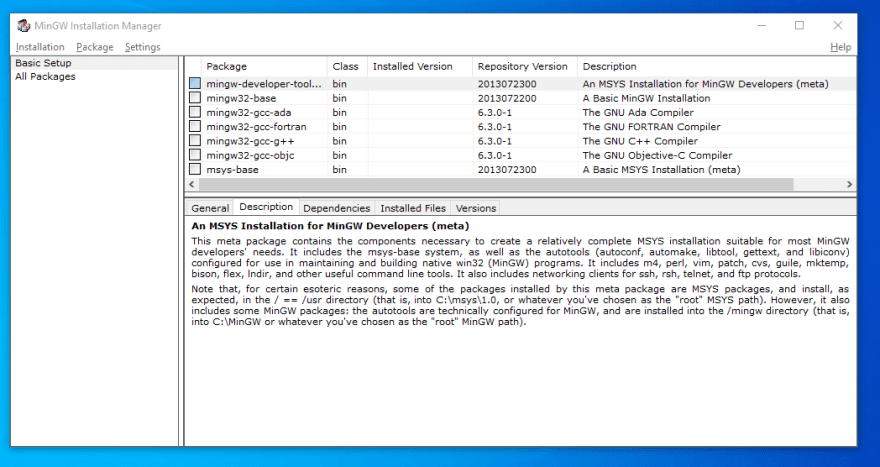Screen dimensions: 880x467
Task: Sort by the Description column header
Action: [x=717, y=66]
